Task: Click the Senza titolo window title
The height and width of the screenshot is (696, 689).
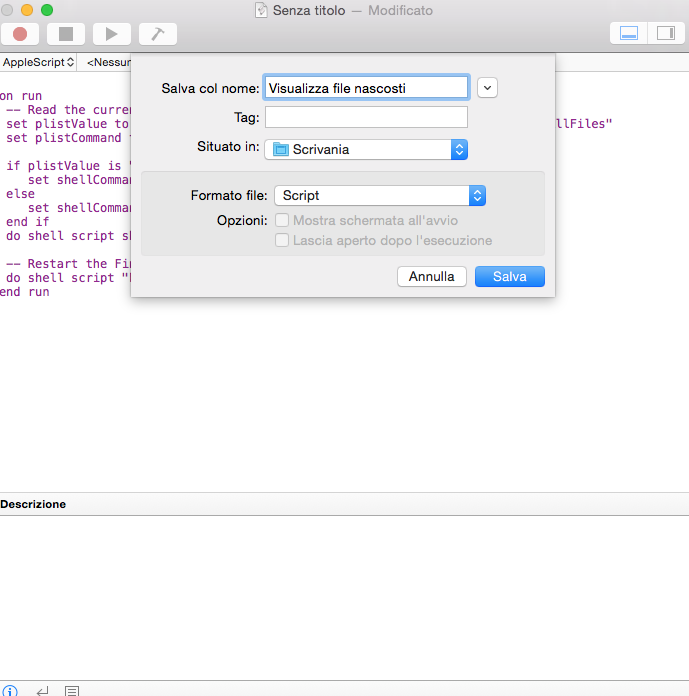Action: pyautogui.click(x=309, y=10)
